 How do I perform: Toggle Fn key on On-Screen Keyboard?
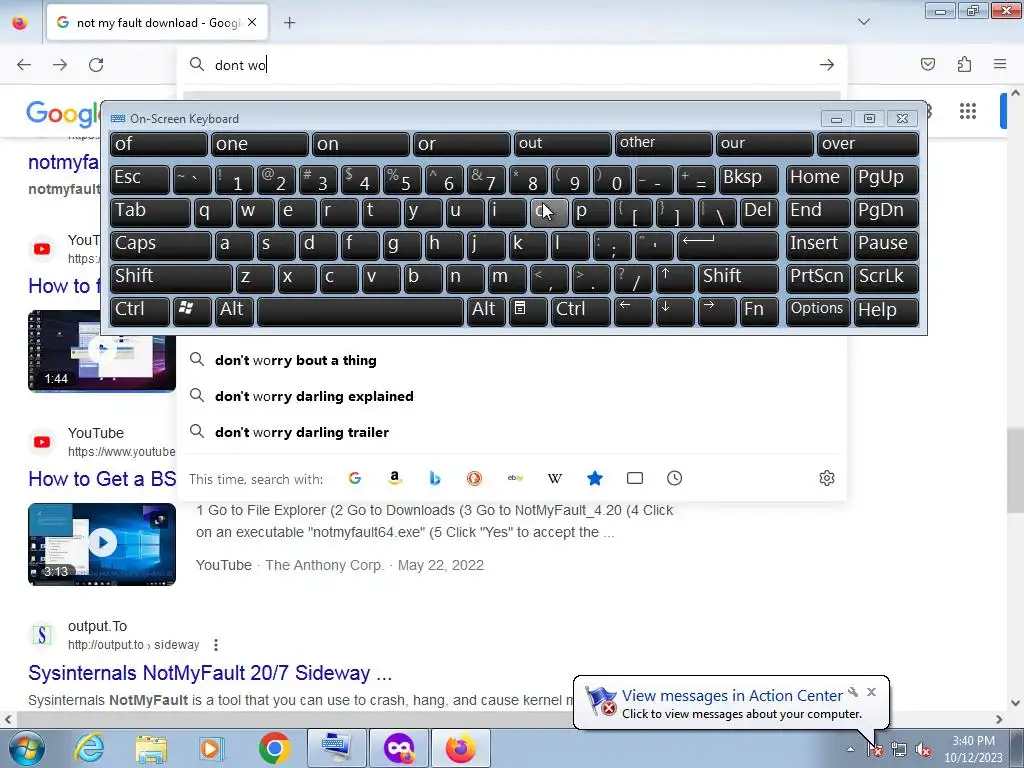click(759, 310)
